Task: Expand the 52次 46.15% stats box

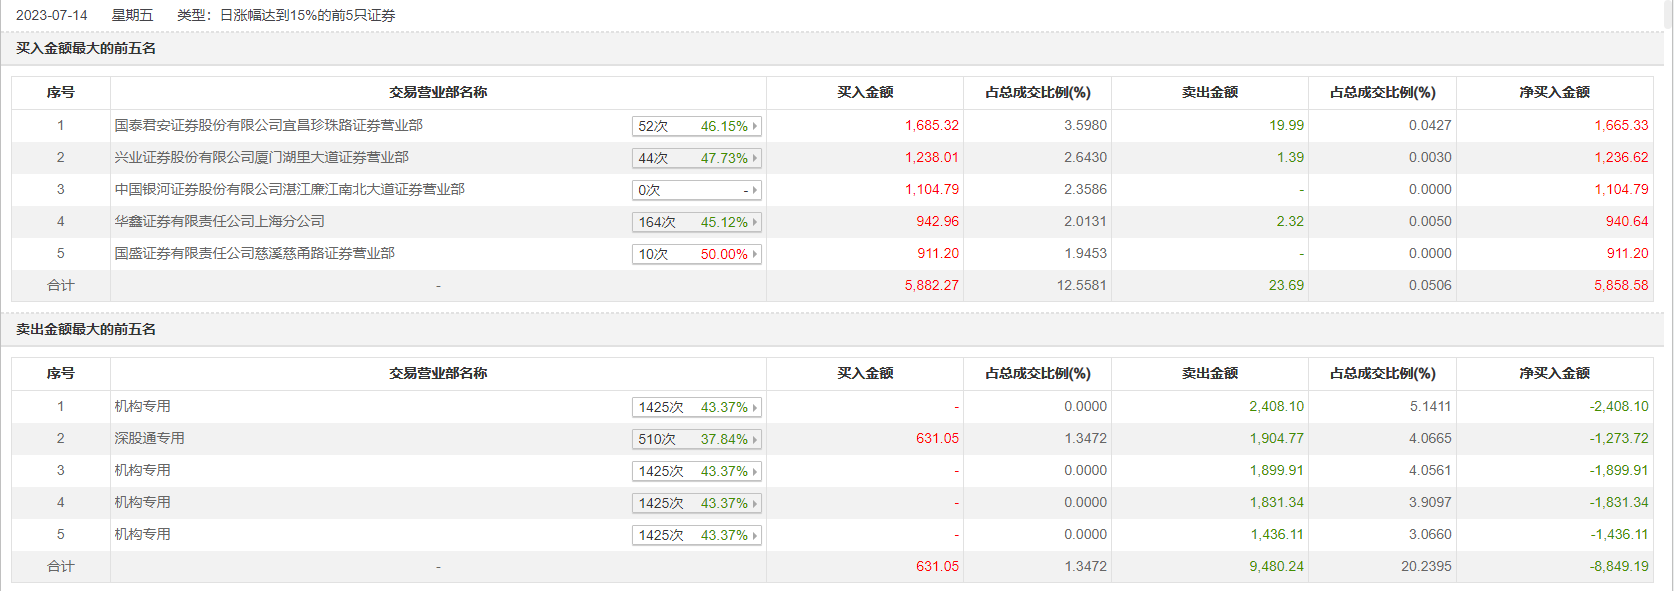Action: pos(697,126)
